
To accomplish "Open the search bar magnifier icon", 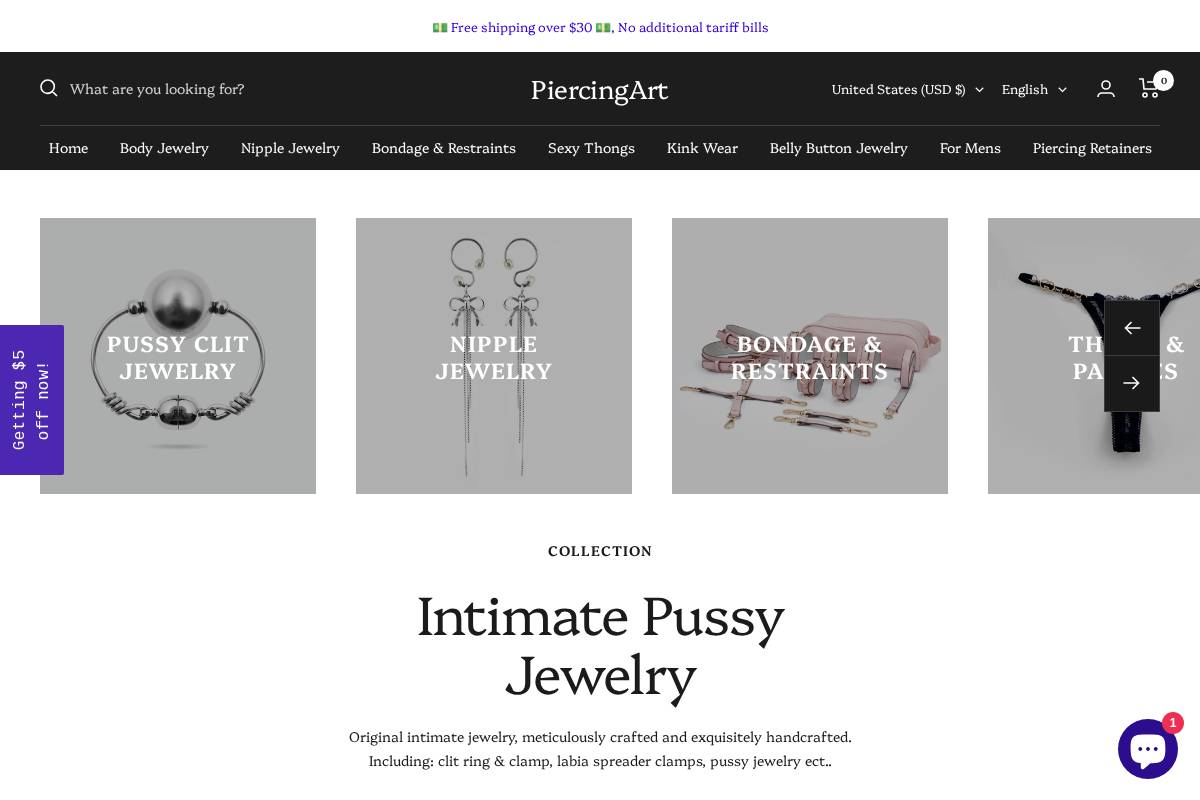I will click(49, 88).
